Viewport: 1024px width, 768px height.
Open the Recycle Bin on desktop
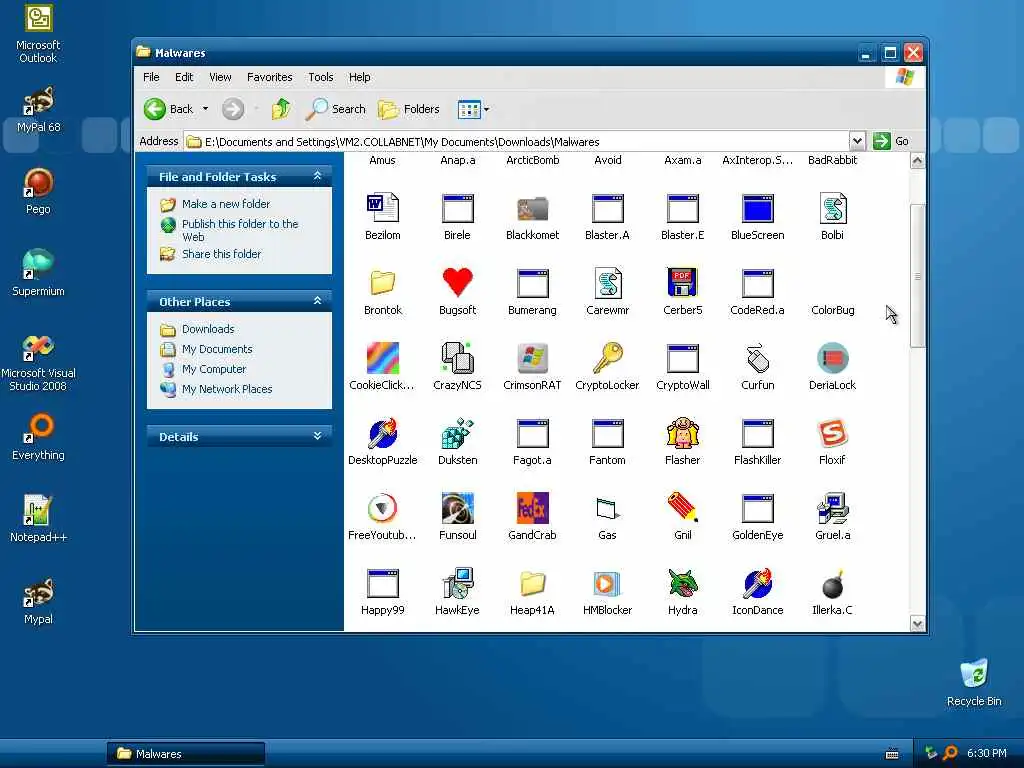pos(974,682)
